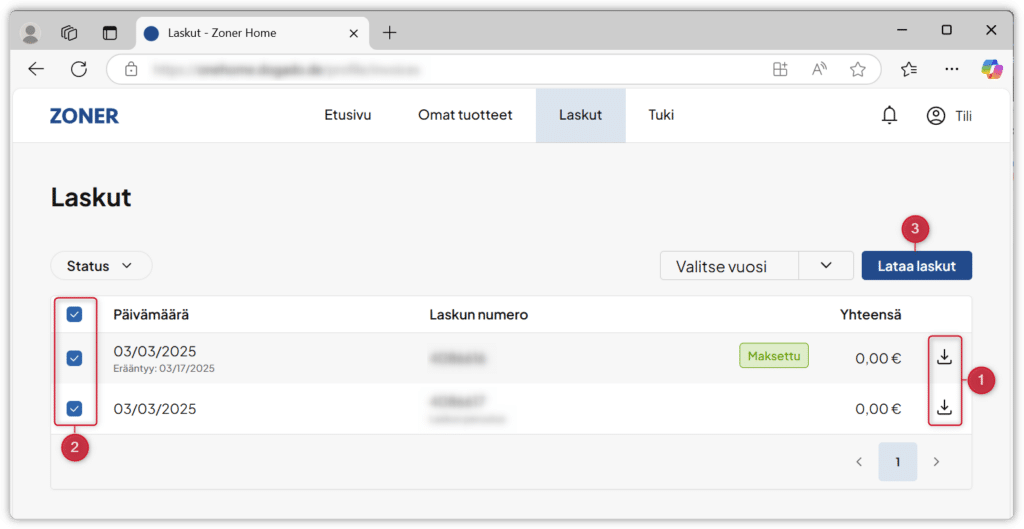Image resolution: width=1024 pixels, height=529 pixels.
Task: Click the chevron next to Valitse vuosi
Action: [826, 266]
